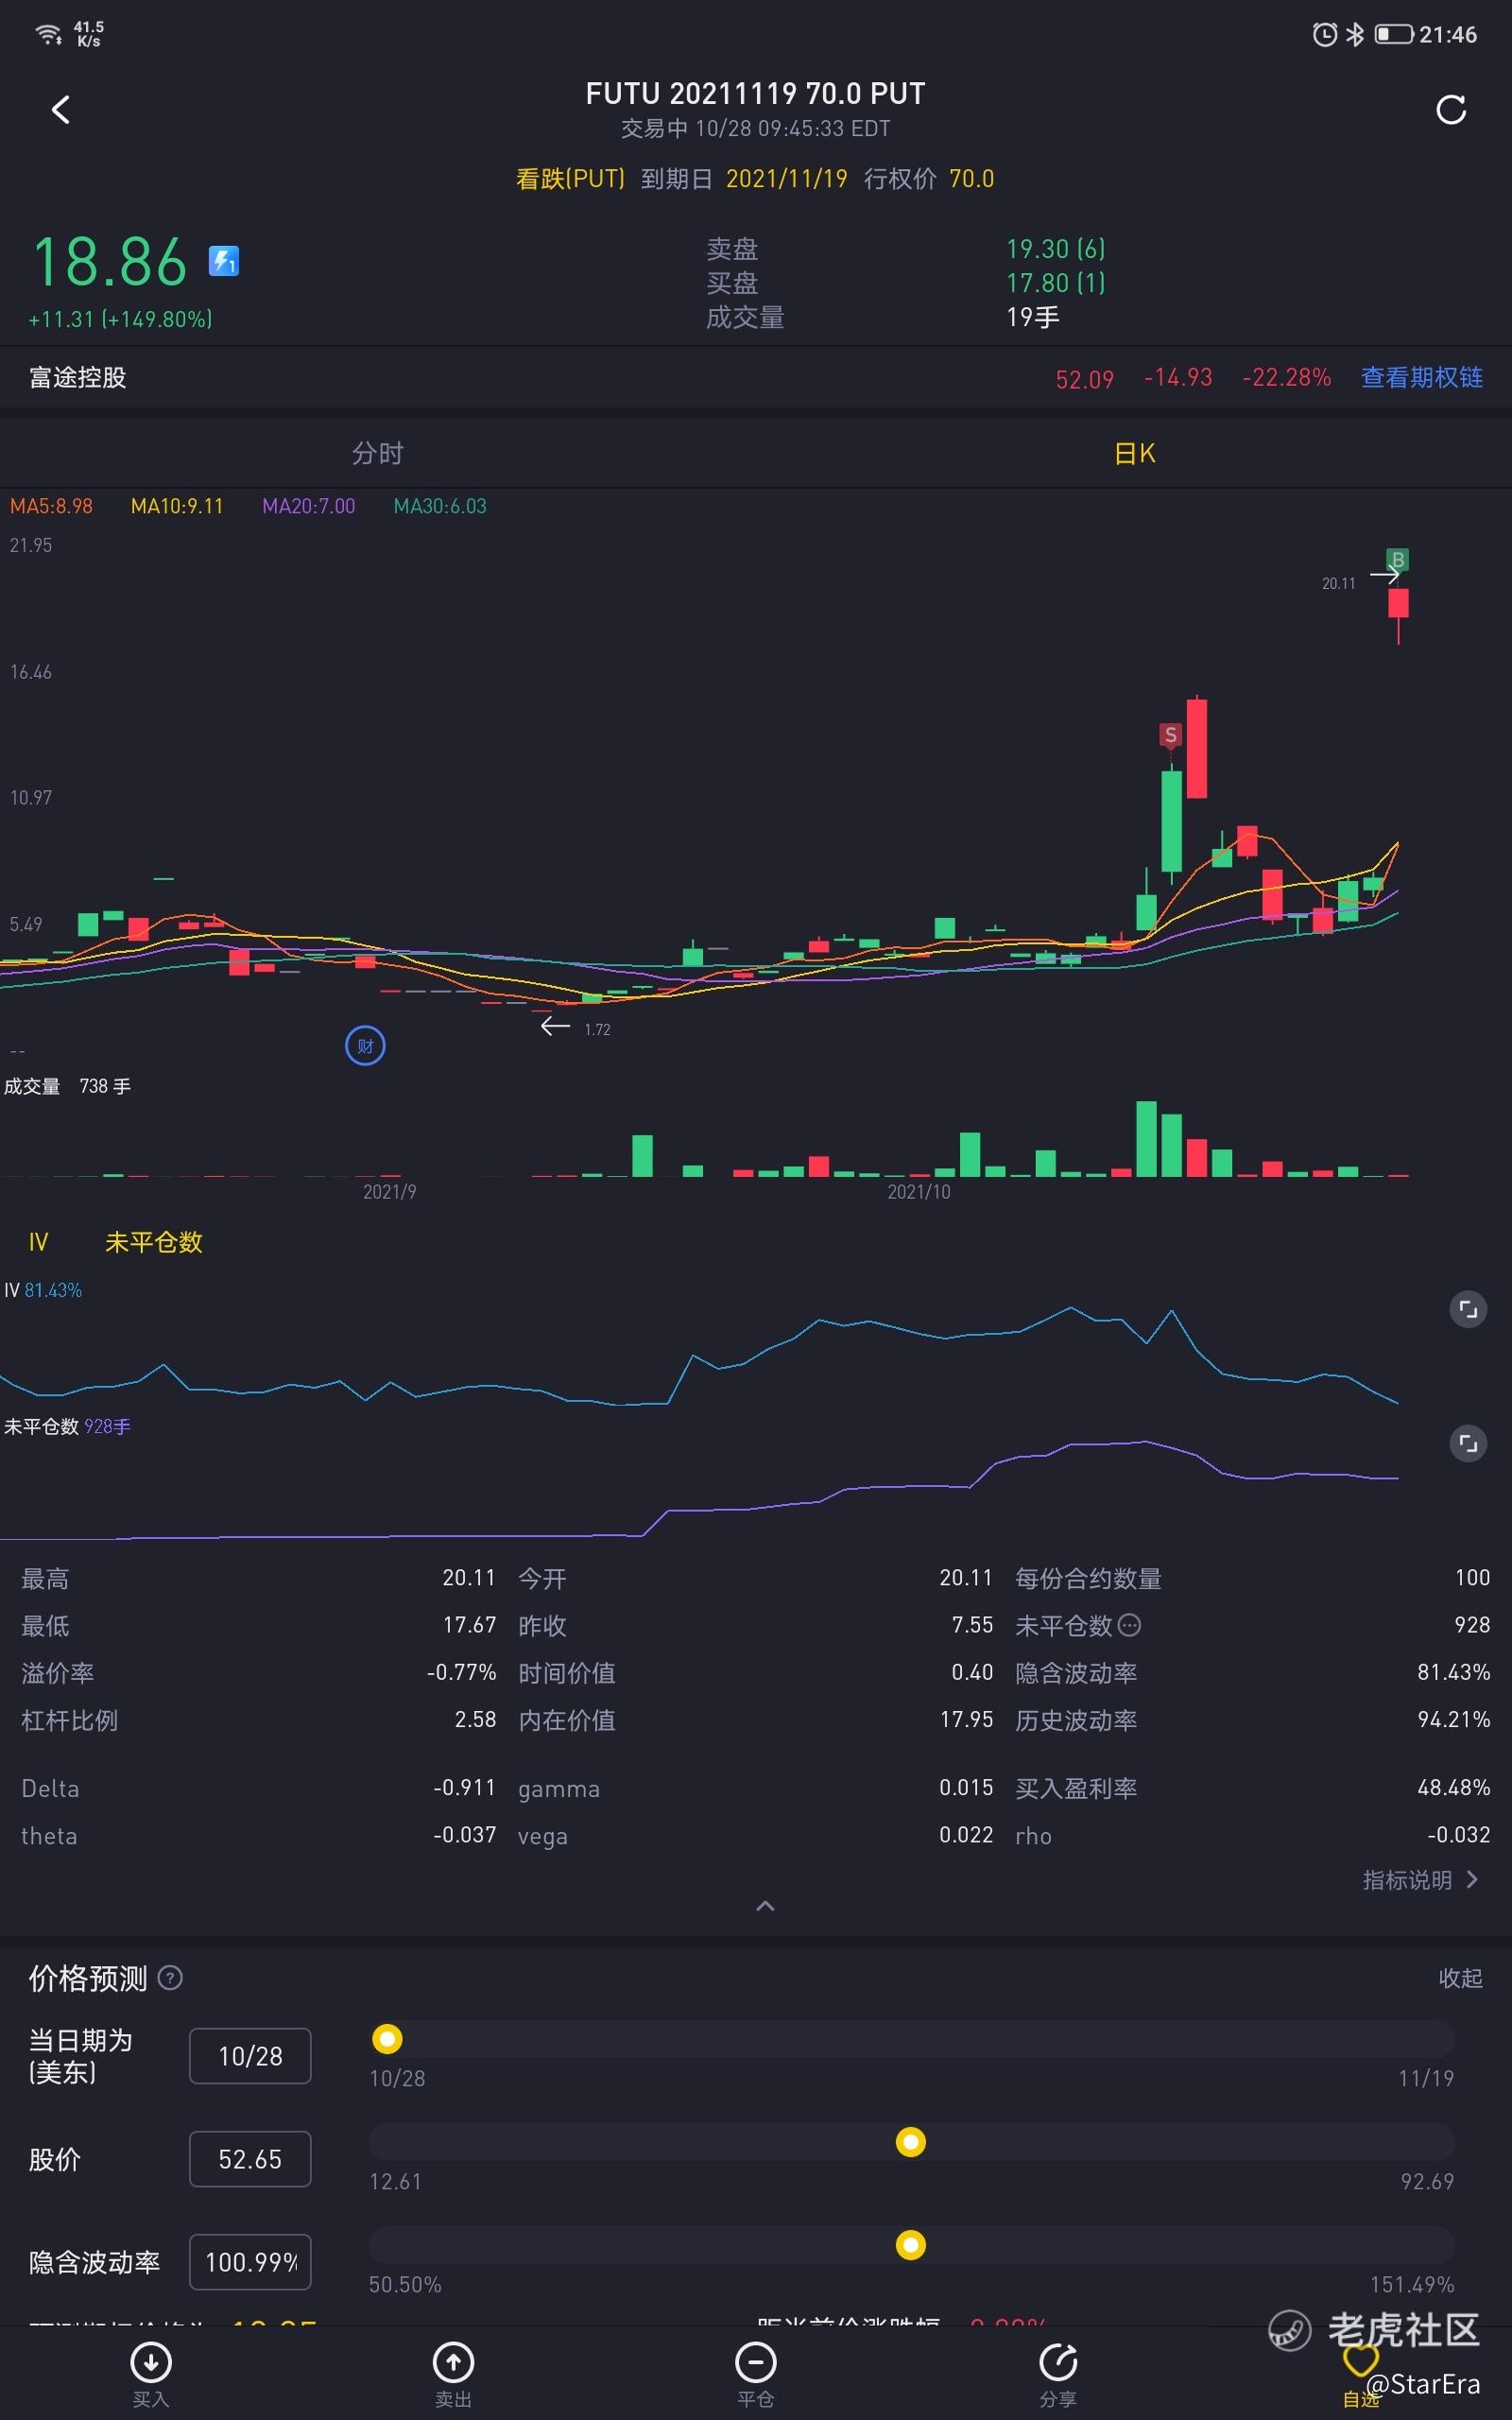The image size is (1512, 2420).
Task: Open 查看期权链 option chain link
Action: click(x=1421, y=377)
